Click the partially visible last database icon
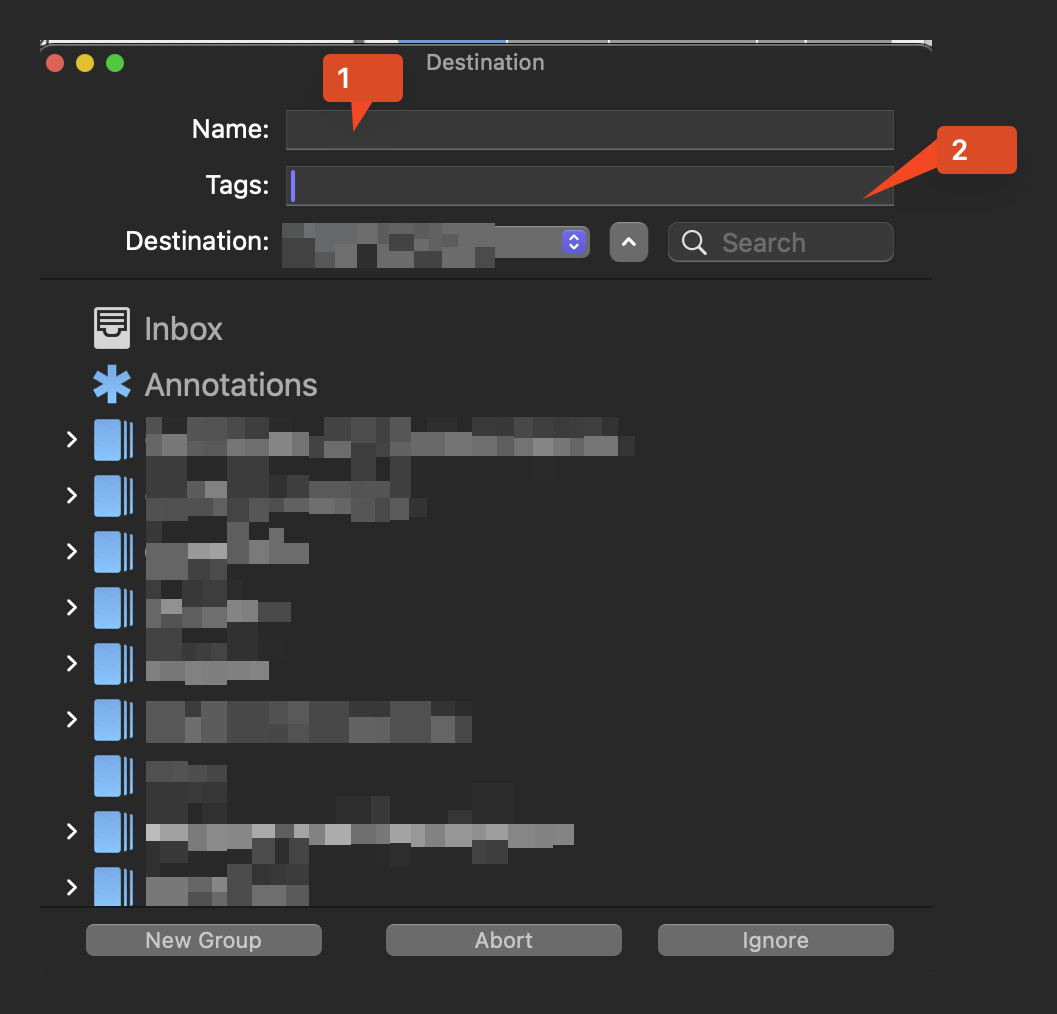 click(x=113, y=886)
